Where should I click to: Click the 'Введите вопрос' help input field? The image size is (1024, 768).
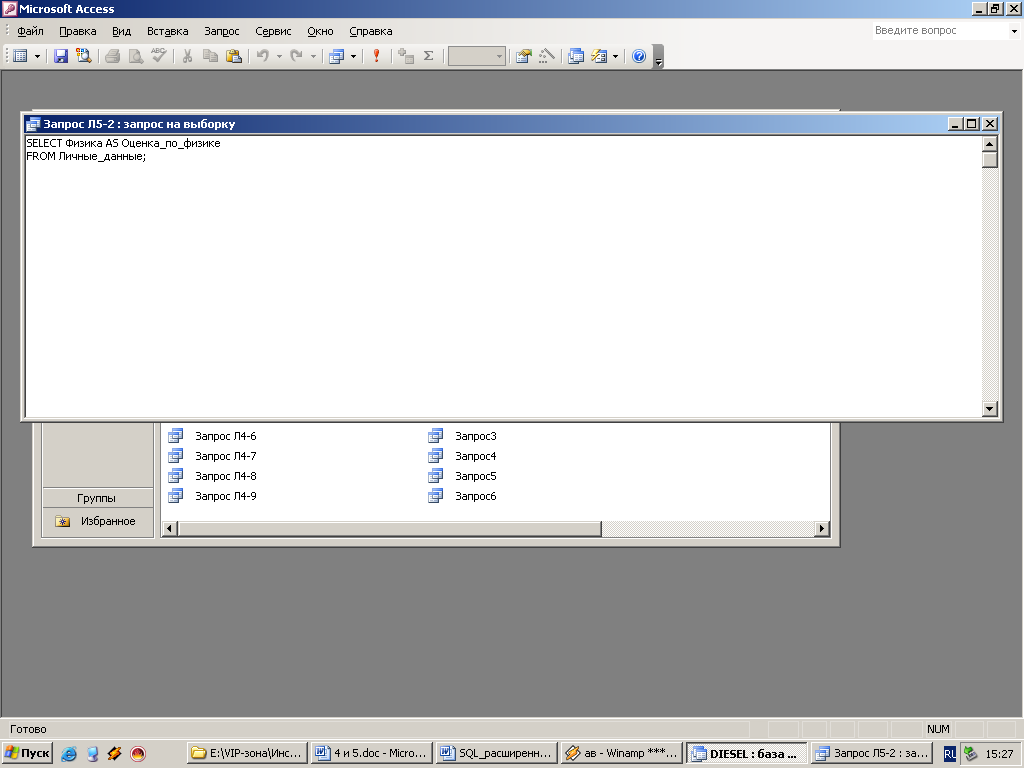tap(940, 31)
